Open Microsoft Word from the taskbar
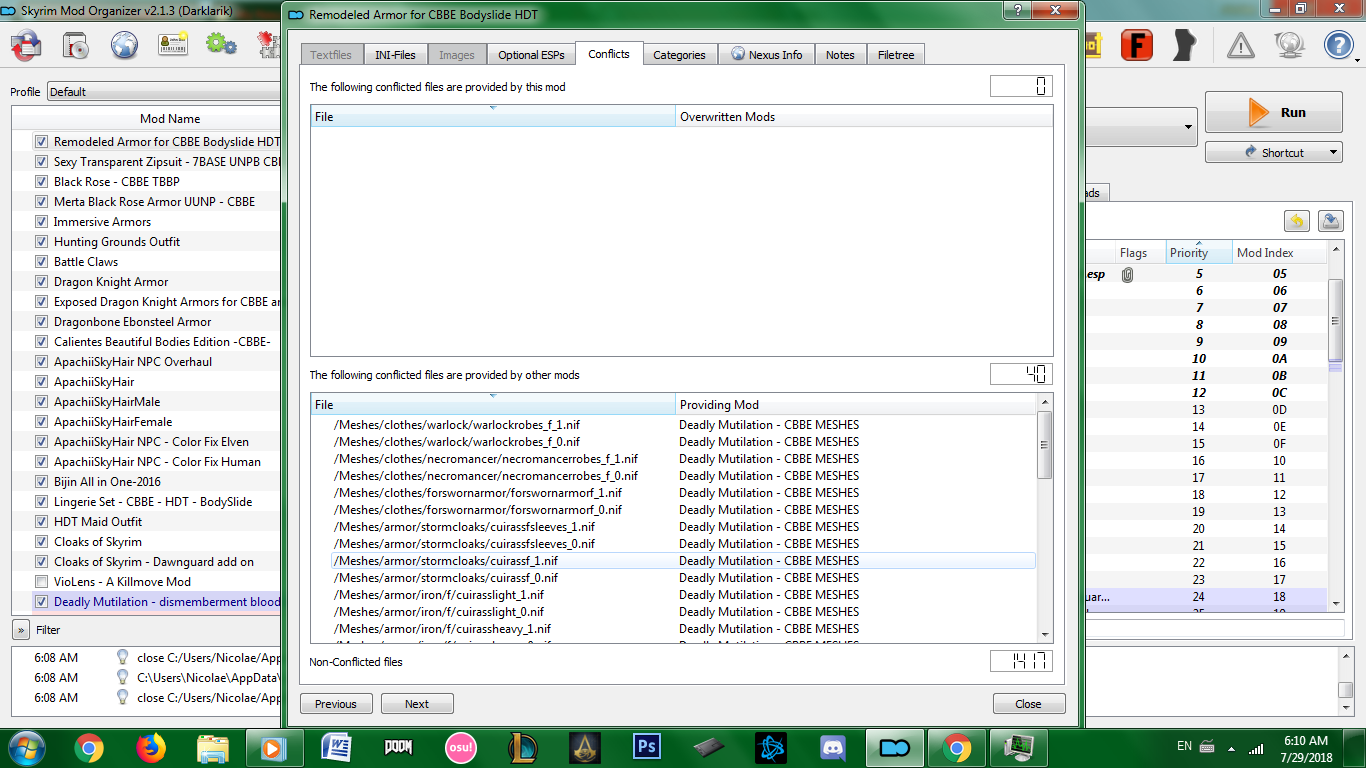The image size is (1366, 768). pos(336,747)
